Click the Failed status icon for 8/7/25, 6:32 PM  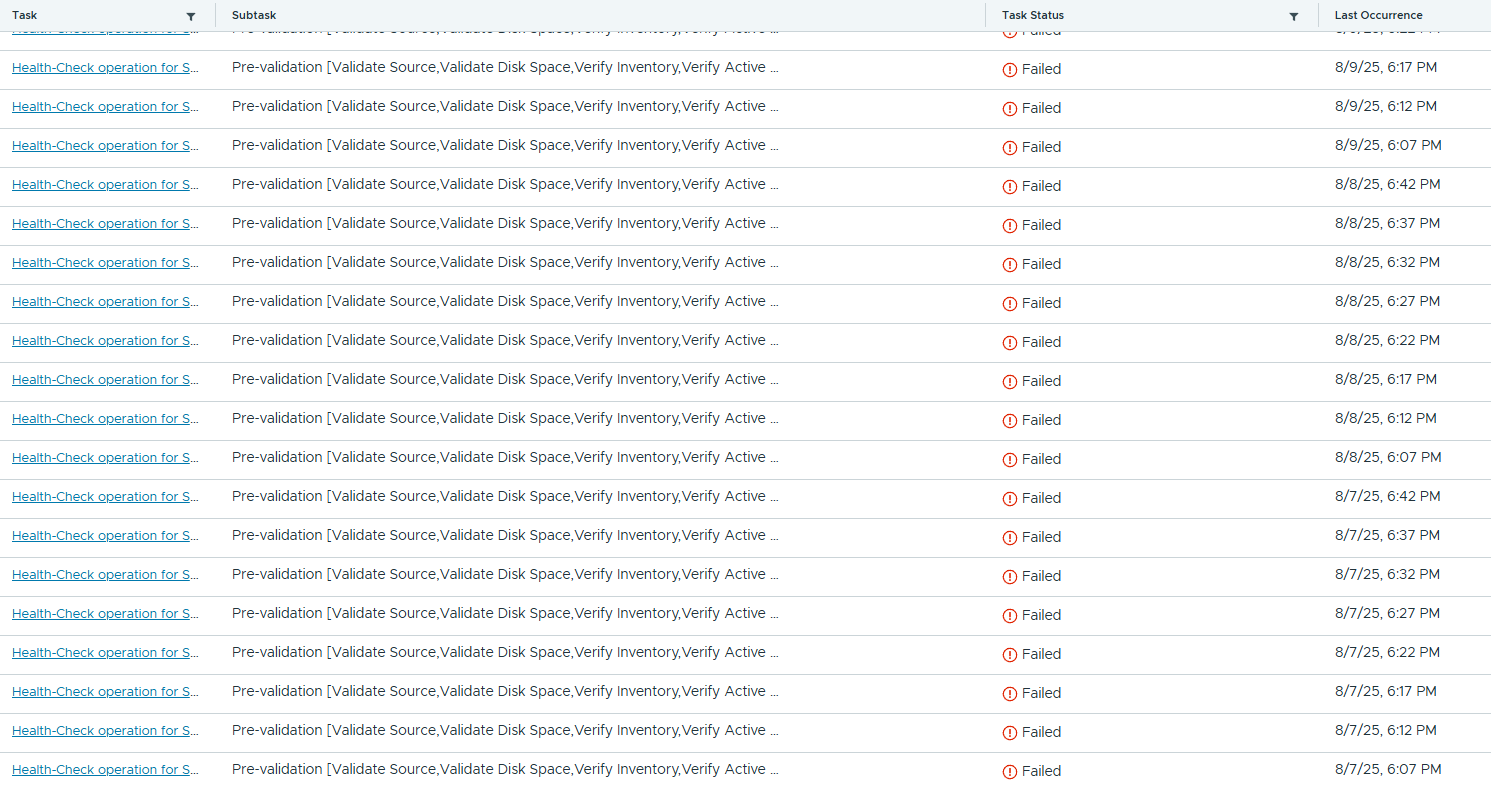[x=1010, y=577]
